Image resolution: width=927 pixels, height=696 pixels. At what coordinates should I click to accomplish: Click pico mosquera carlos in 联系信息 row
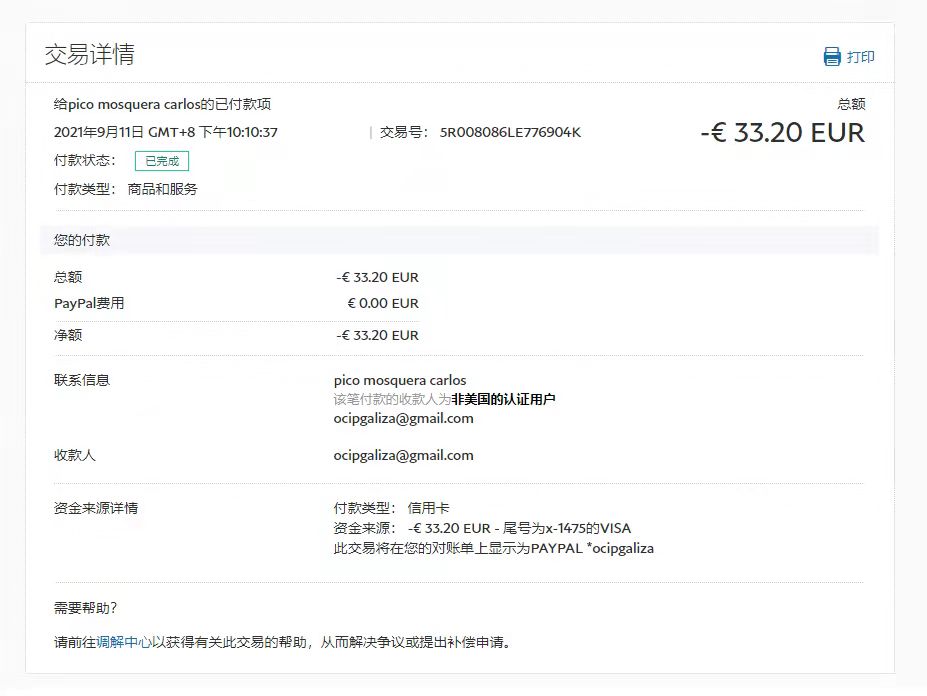pos(399,380)
